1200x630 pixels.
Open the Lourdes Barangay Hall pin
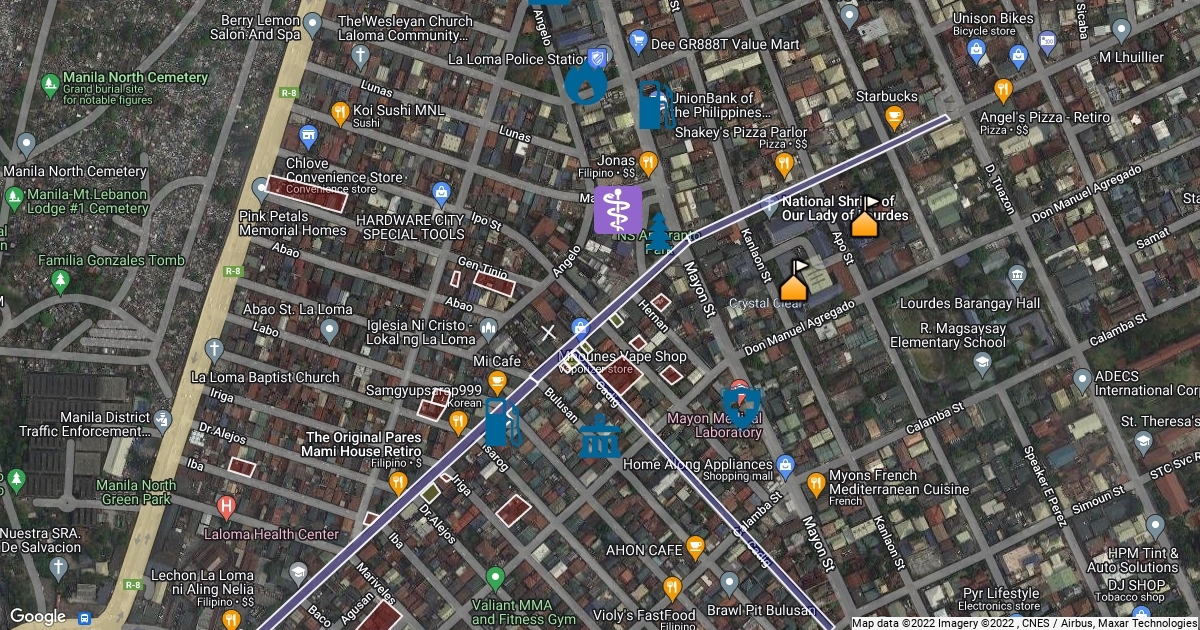[1018, 275]
